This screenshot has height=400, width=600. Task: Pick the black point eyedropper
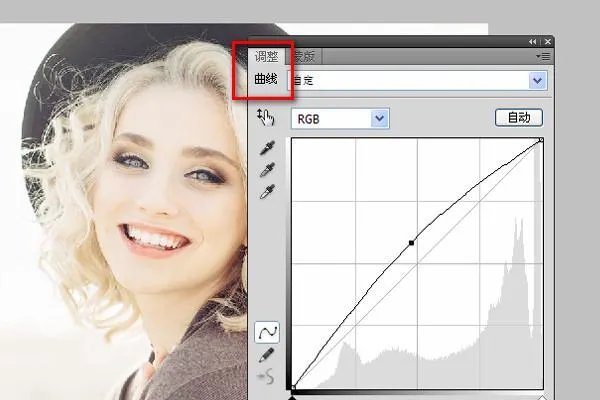267,148
